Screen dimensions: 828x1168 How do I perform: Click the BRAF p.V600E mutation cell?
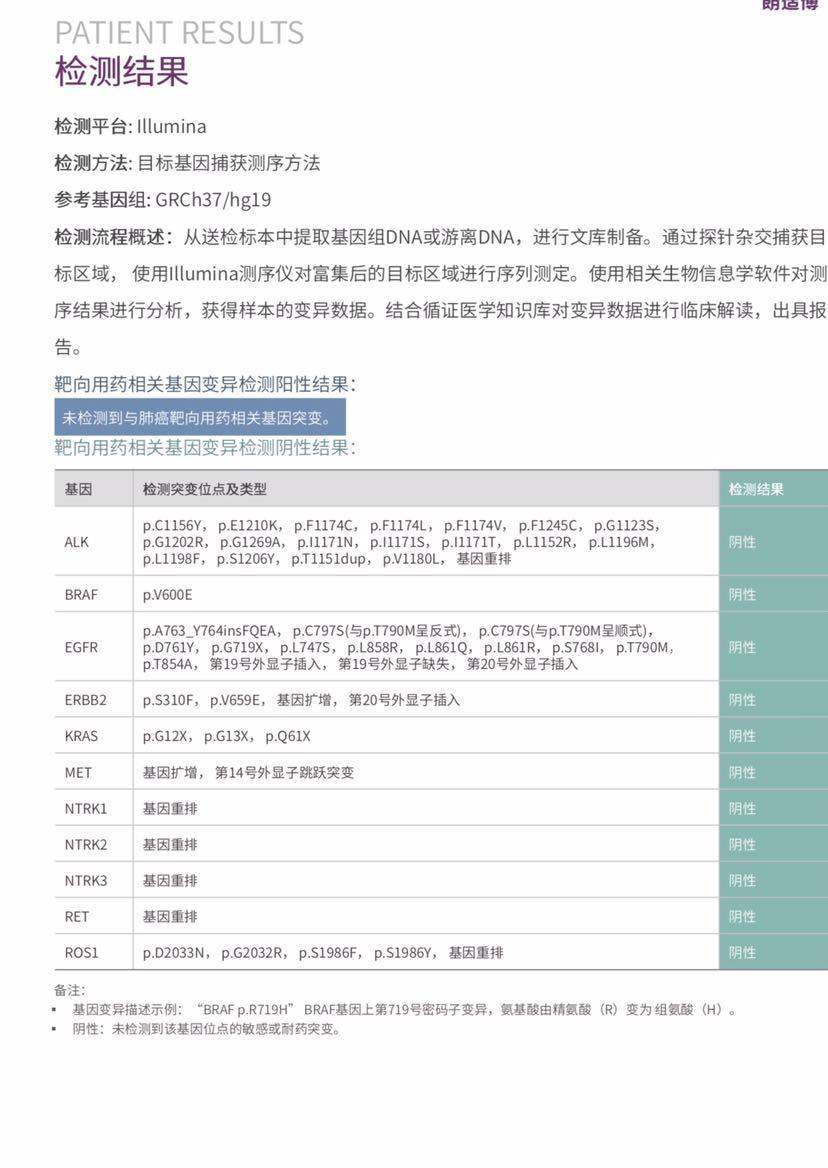pyautogui.click(x=168, y=594)
